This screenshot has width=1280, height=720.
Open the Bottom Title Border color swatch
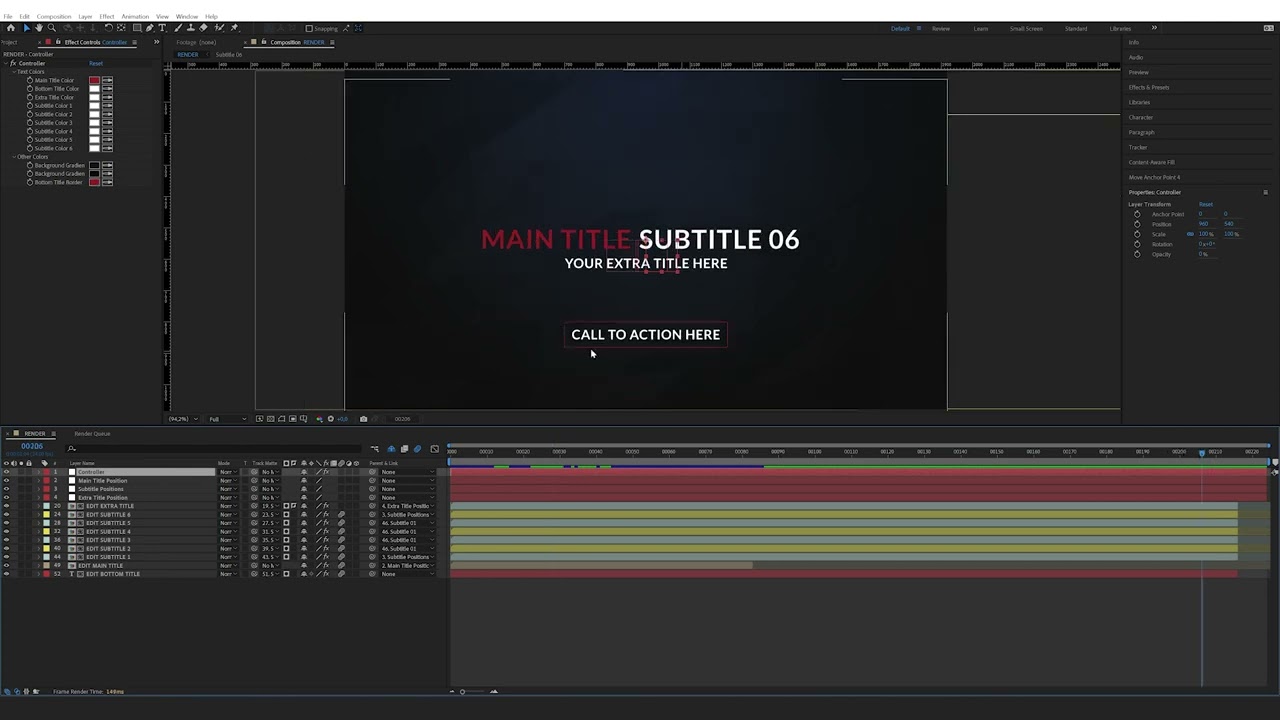[x=95, y=182]
